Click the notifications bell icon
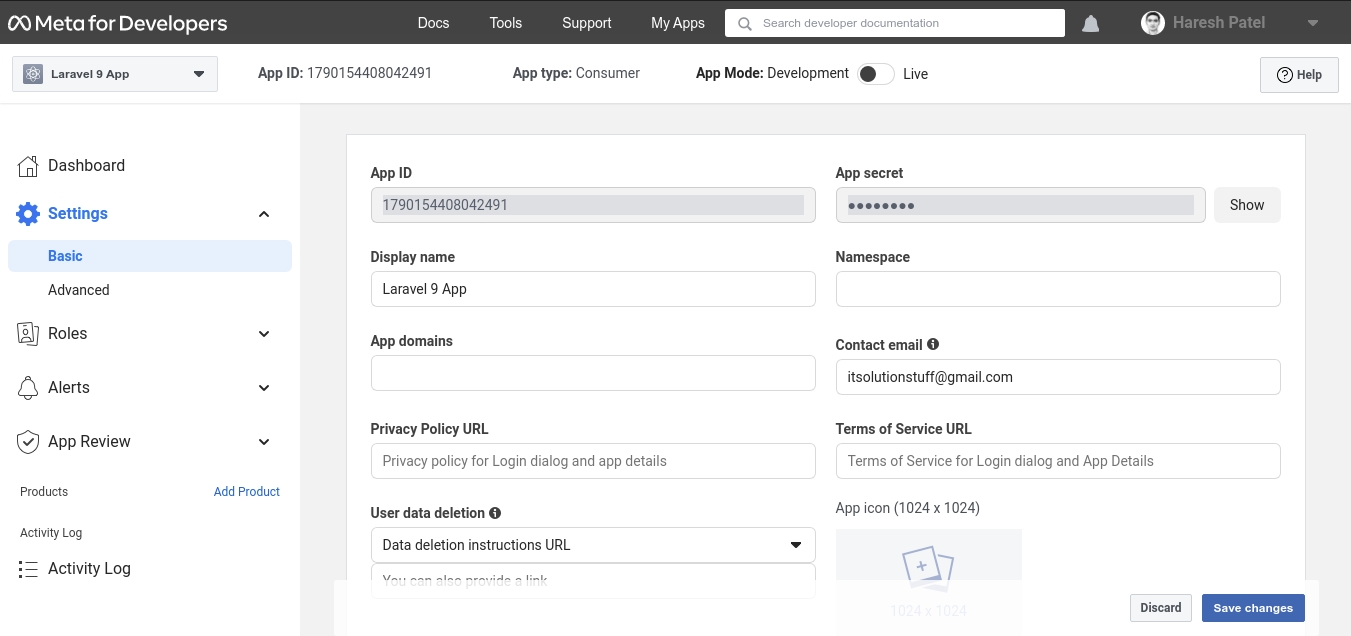Viewport: 1351px width, 636px height. point(1091,23)
